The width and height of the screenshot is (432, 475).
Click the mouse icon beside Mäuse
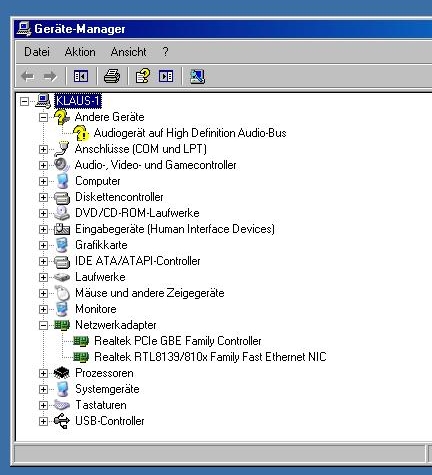(62, 293)
